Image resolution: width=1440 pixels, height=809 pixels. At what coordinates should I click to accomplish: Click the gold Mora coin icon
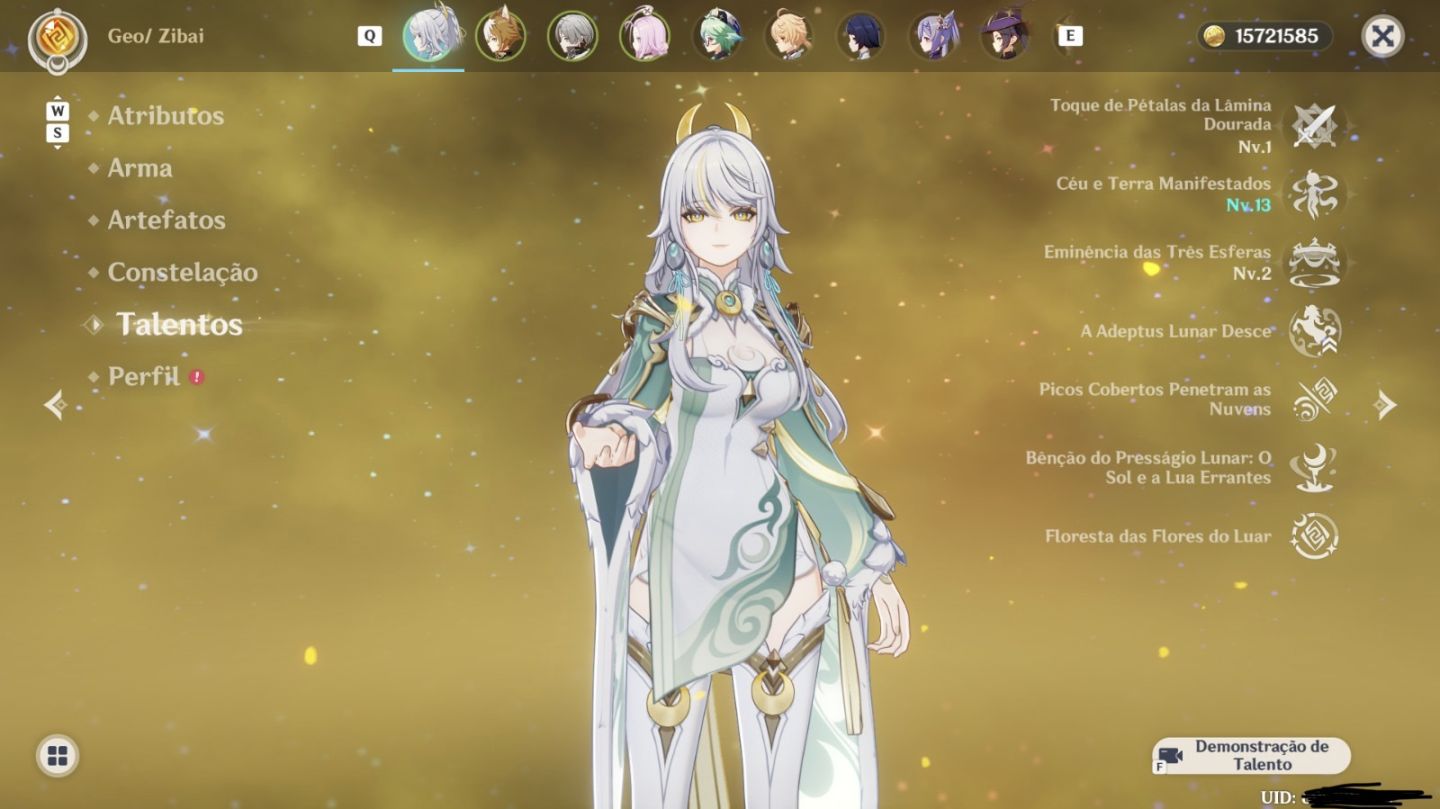click(1214, 37)
